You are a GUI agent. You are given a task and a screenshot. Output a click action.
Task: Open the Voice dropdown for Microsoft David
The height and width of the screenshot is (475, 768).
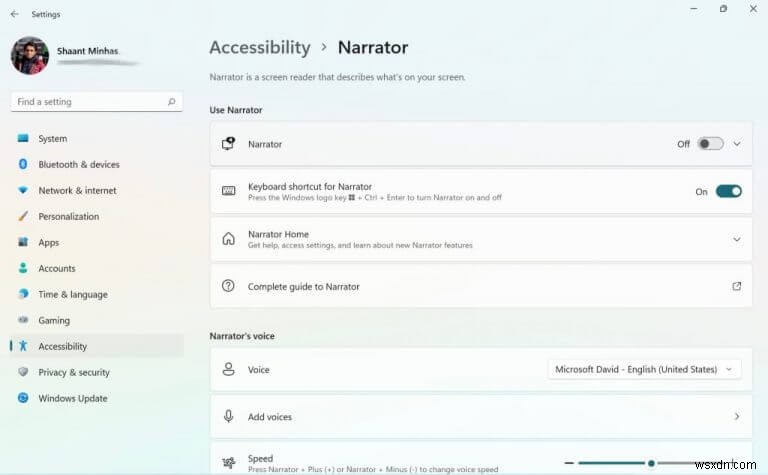pyautogui.click(x=645, y=369)
